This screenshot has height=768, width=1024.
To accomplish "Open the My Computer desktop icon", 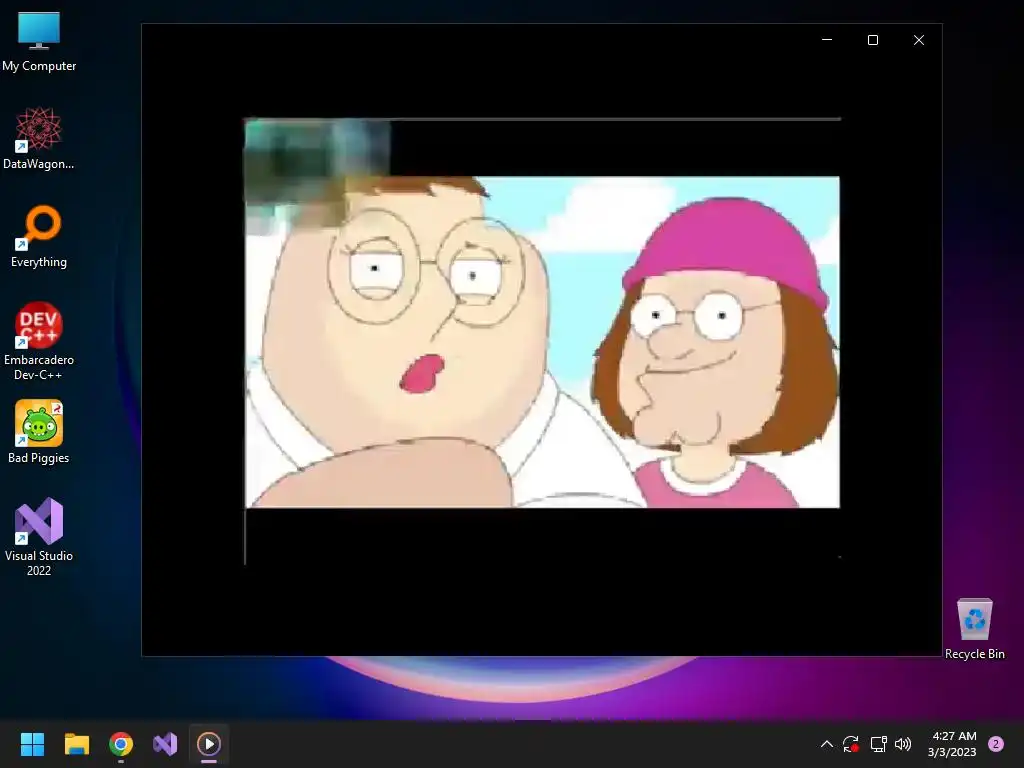I will [x=39, y=42].
